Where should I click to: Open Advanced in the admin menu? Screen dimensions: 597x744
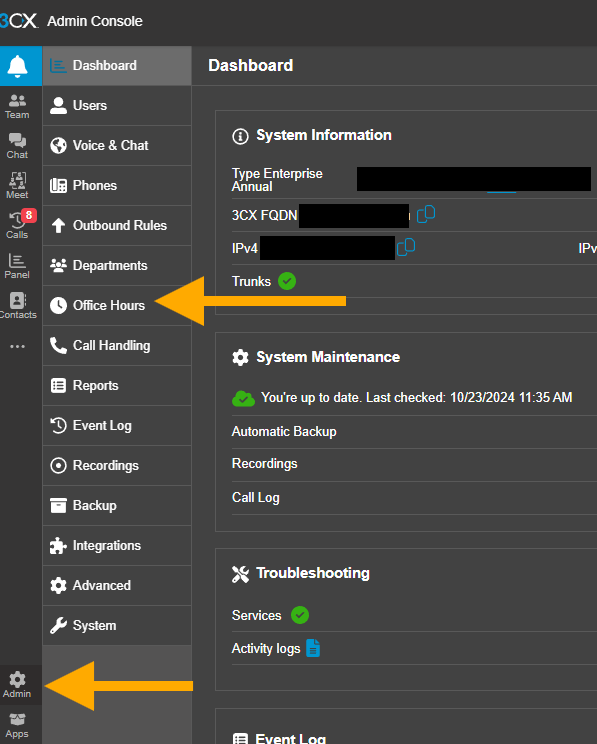click(x=117, y=585)
